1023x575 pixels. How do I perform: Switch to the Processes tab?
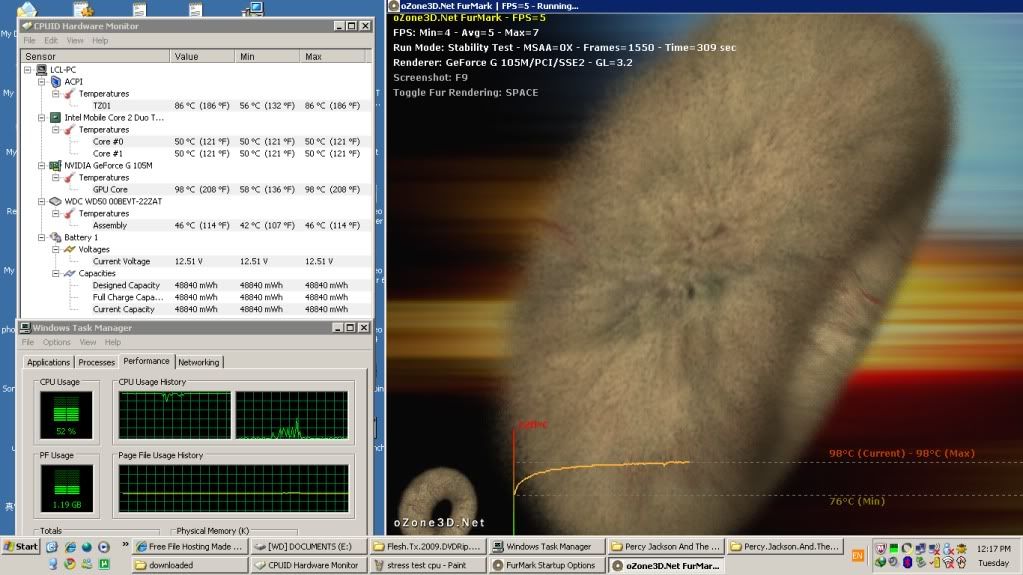tap(97, 362)
